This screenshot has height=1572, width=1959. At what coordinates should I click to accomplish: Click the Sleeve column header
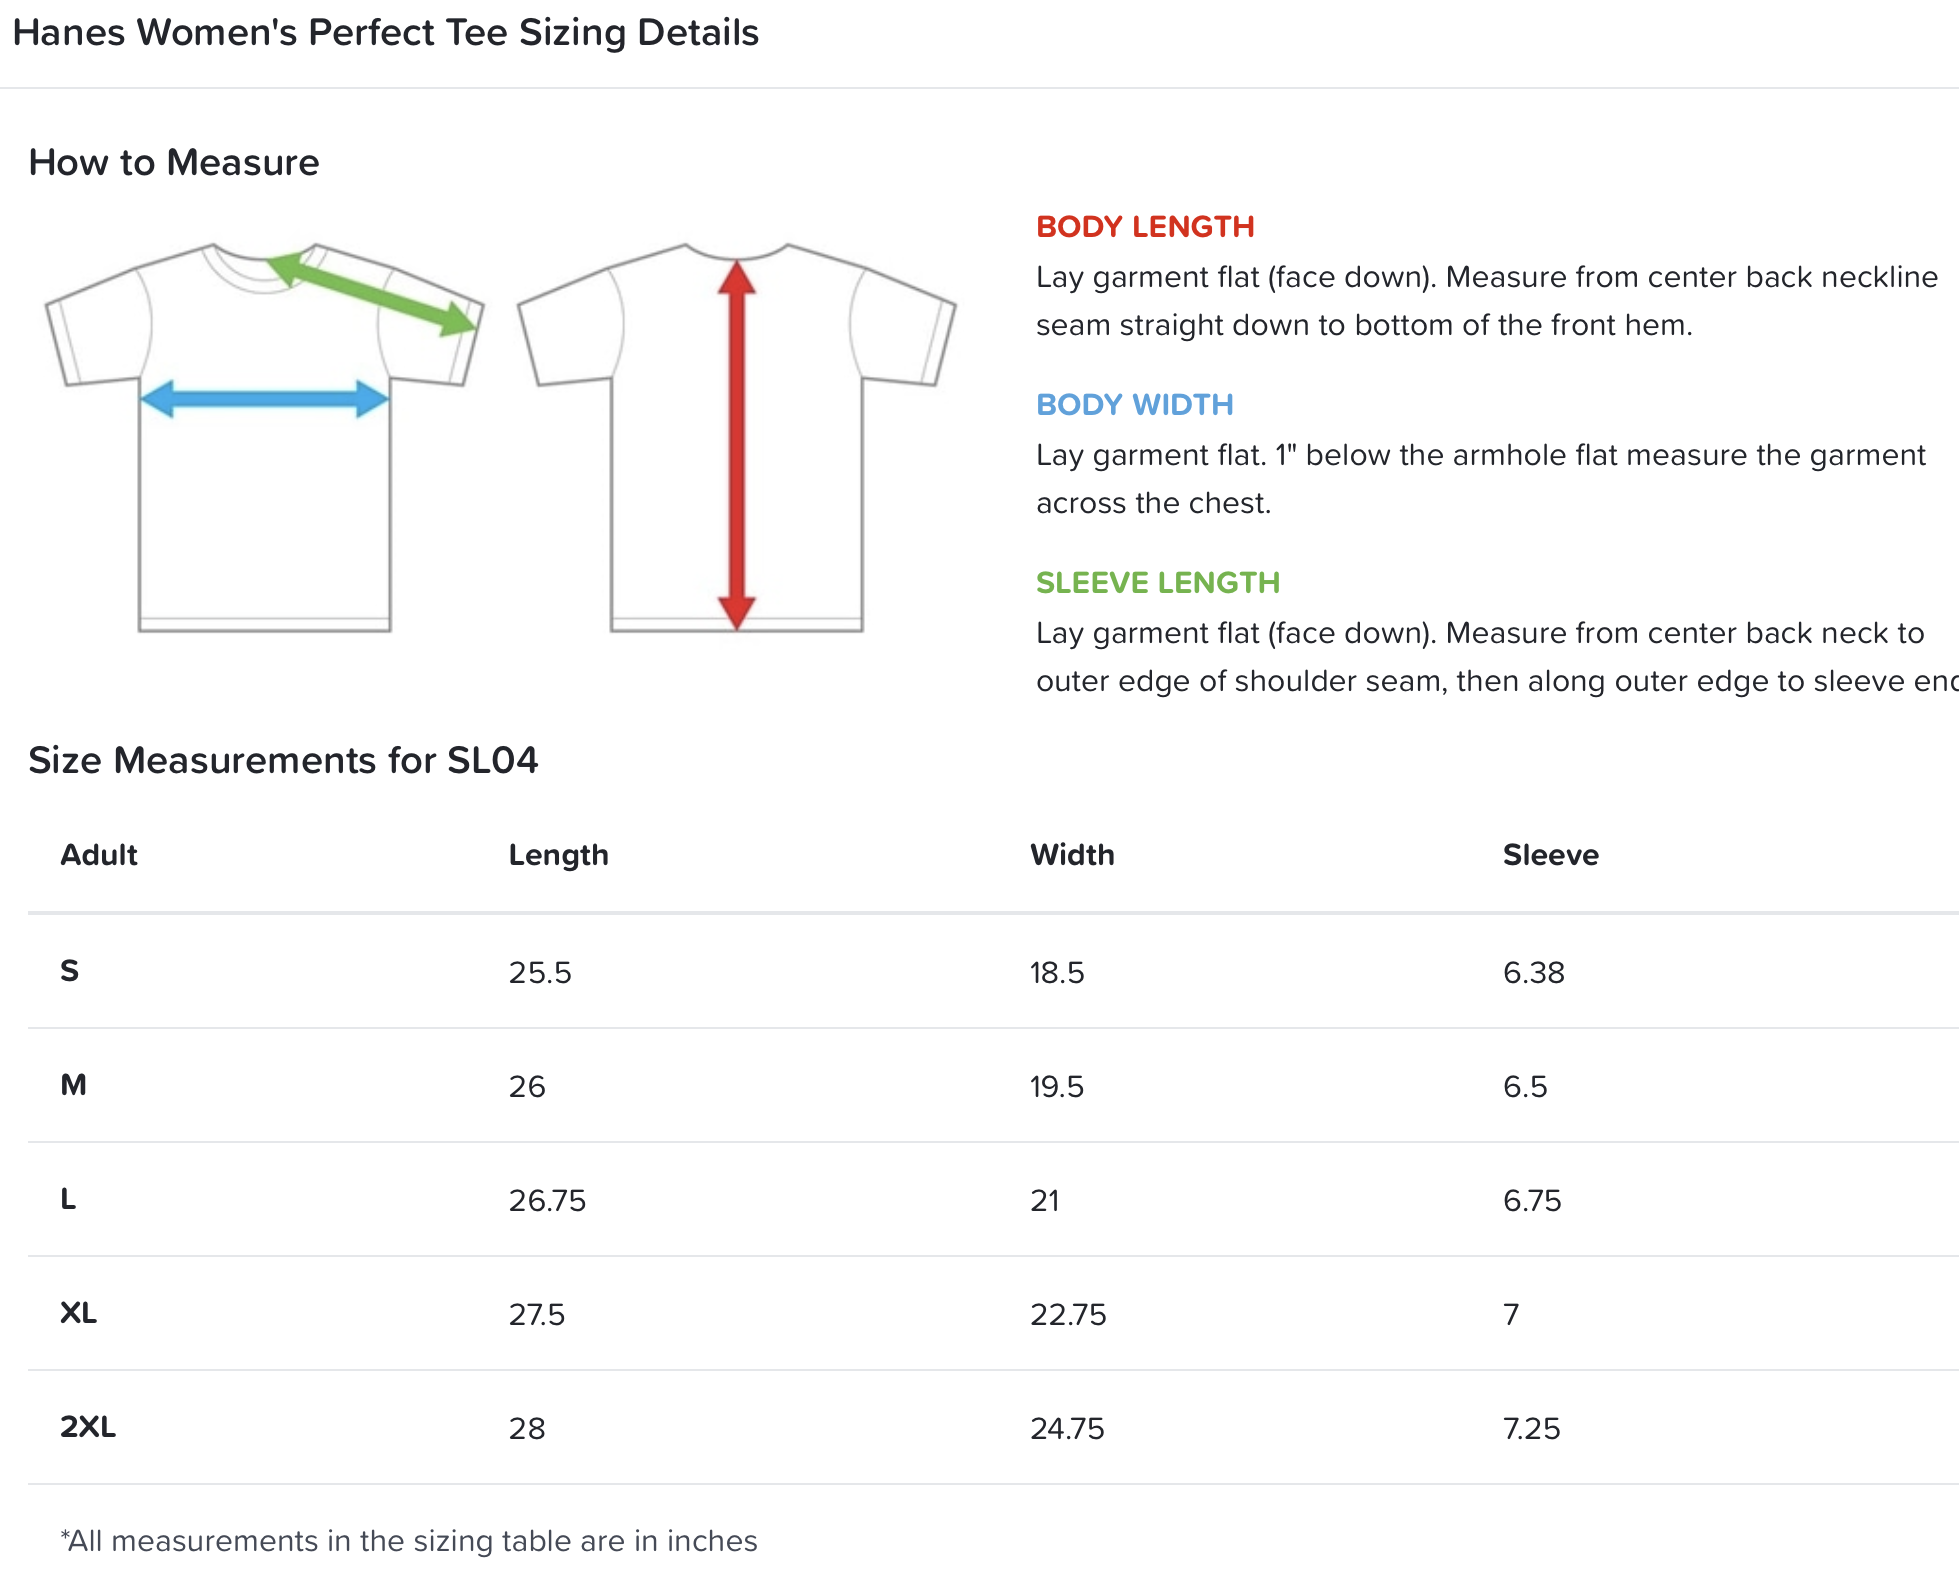(x=1550, y=855)
